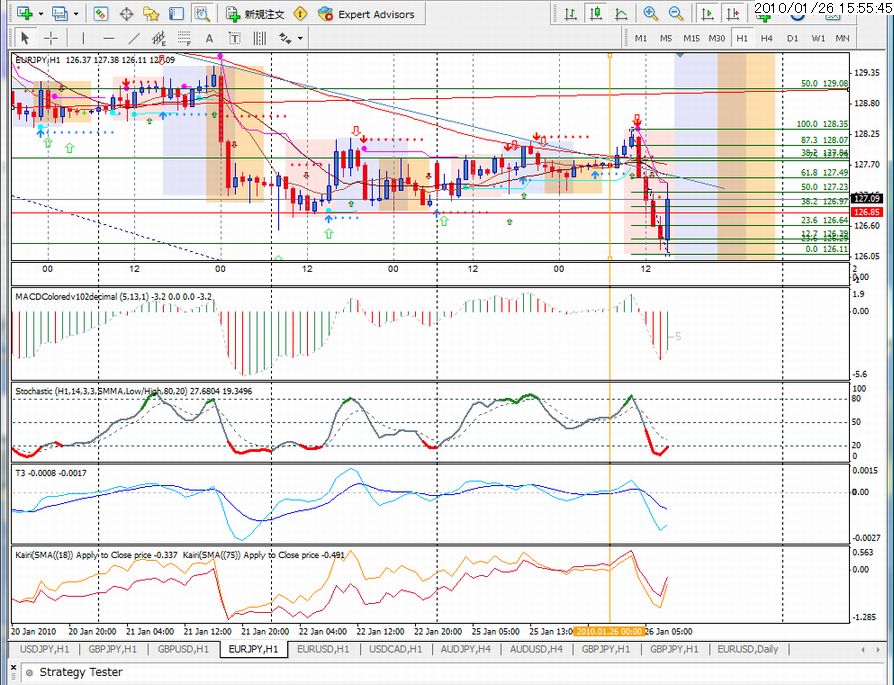The height and width of the screenshot is (685, 894).
Task: Select the M30 timeframe
Action: 717,38
